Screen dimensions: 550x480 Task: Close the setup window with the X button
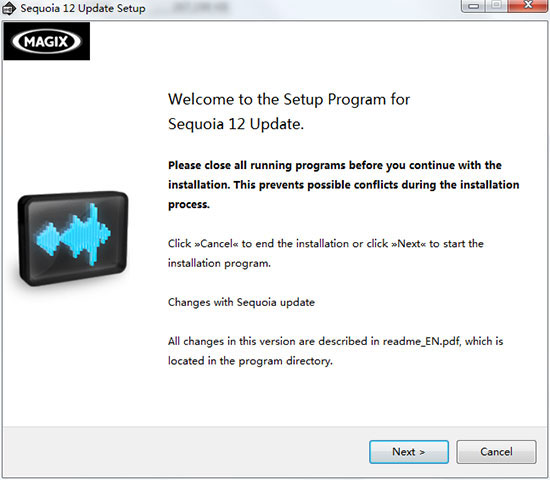[x=528, y=6]
